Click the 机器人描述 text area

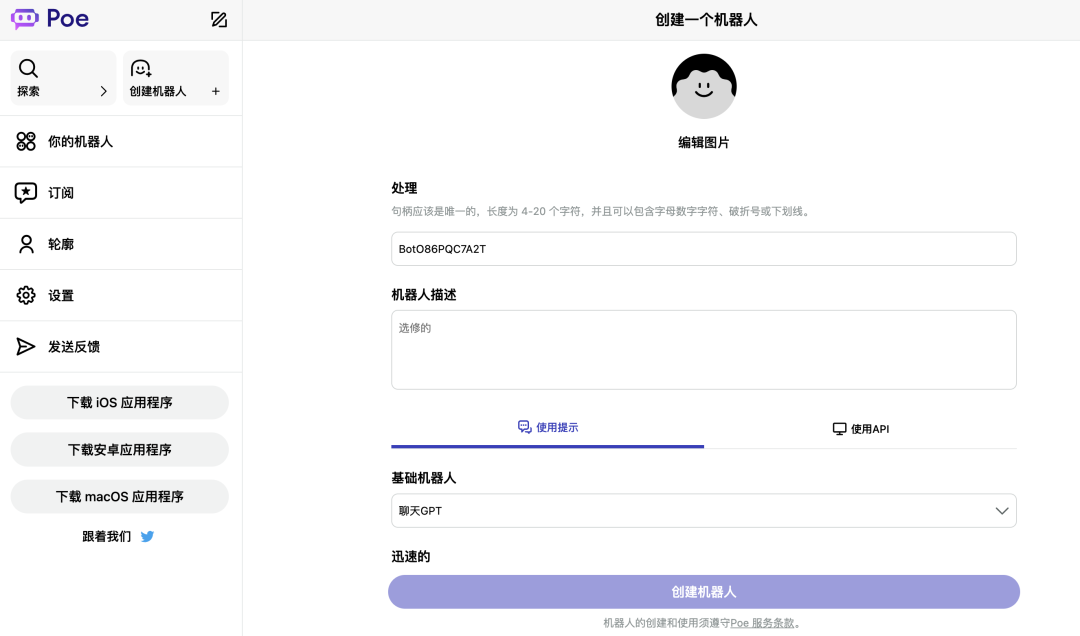(x=704, y=350)
